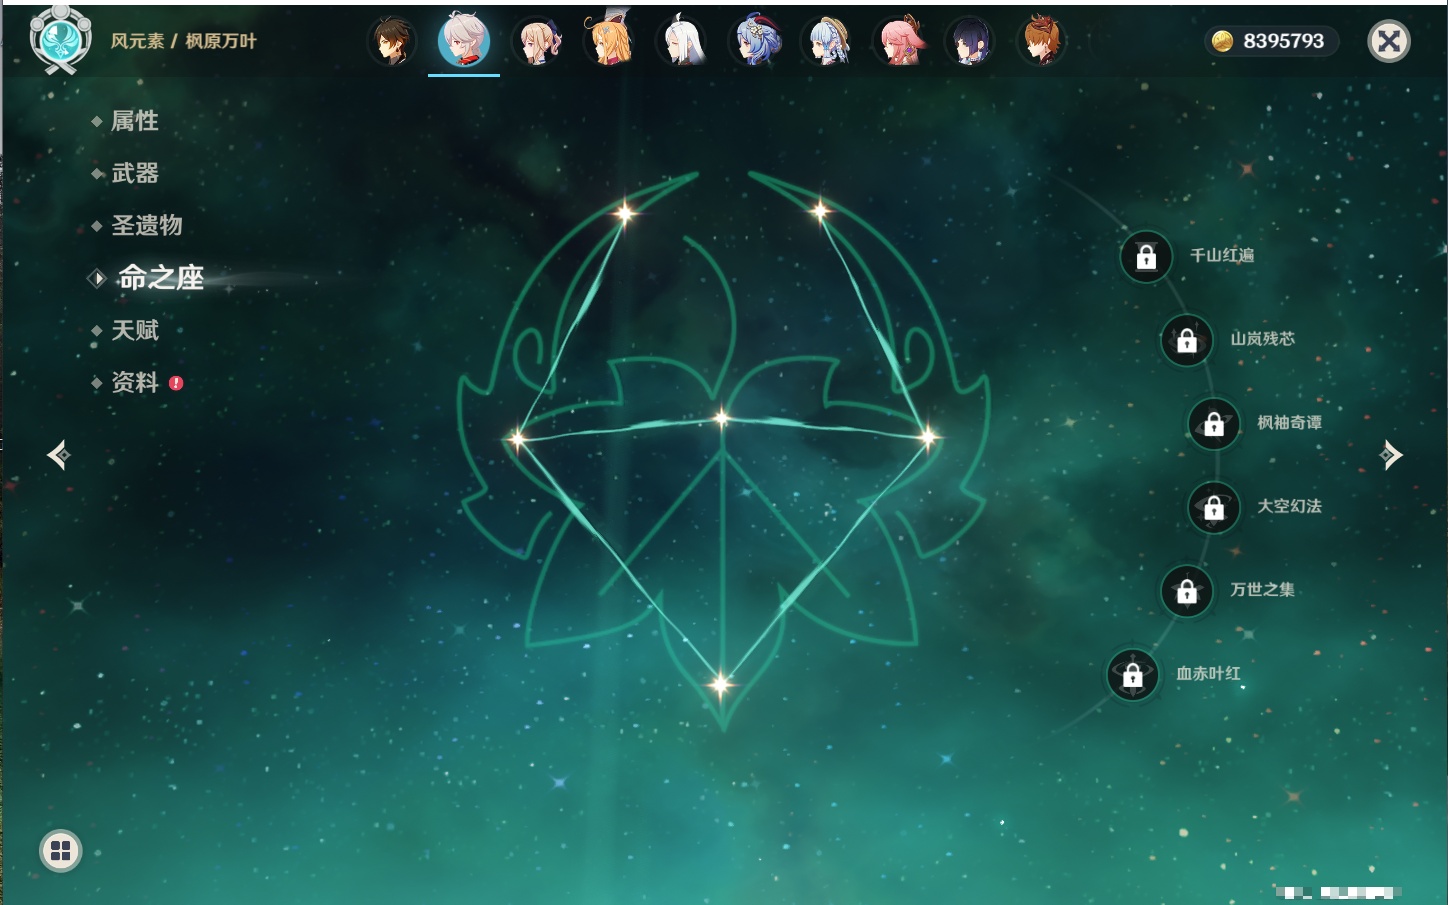The height and width of the screenshot is (905, 1448).
Task: Select the locked 万世之集 constellation node
Action: [1187, 591]
